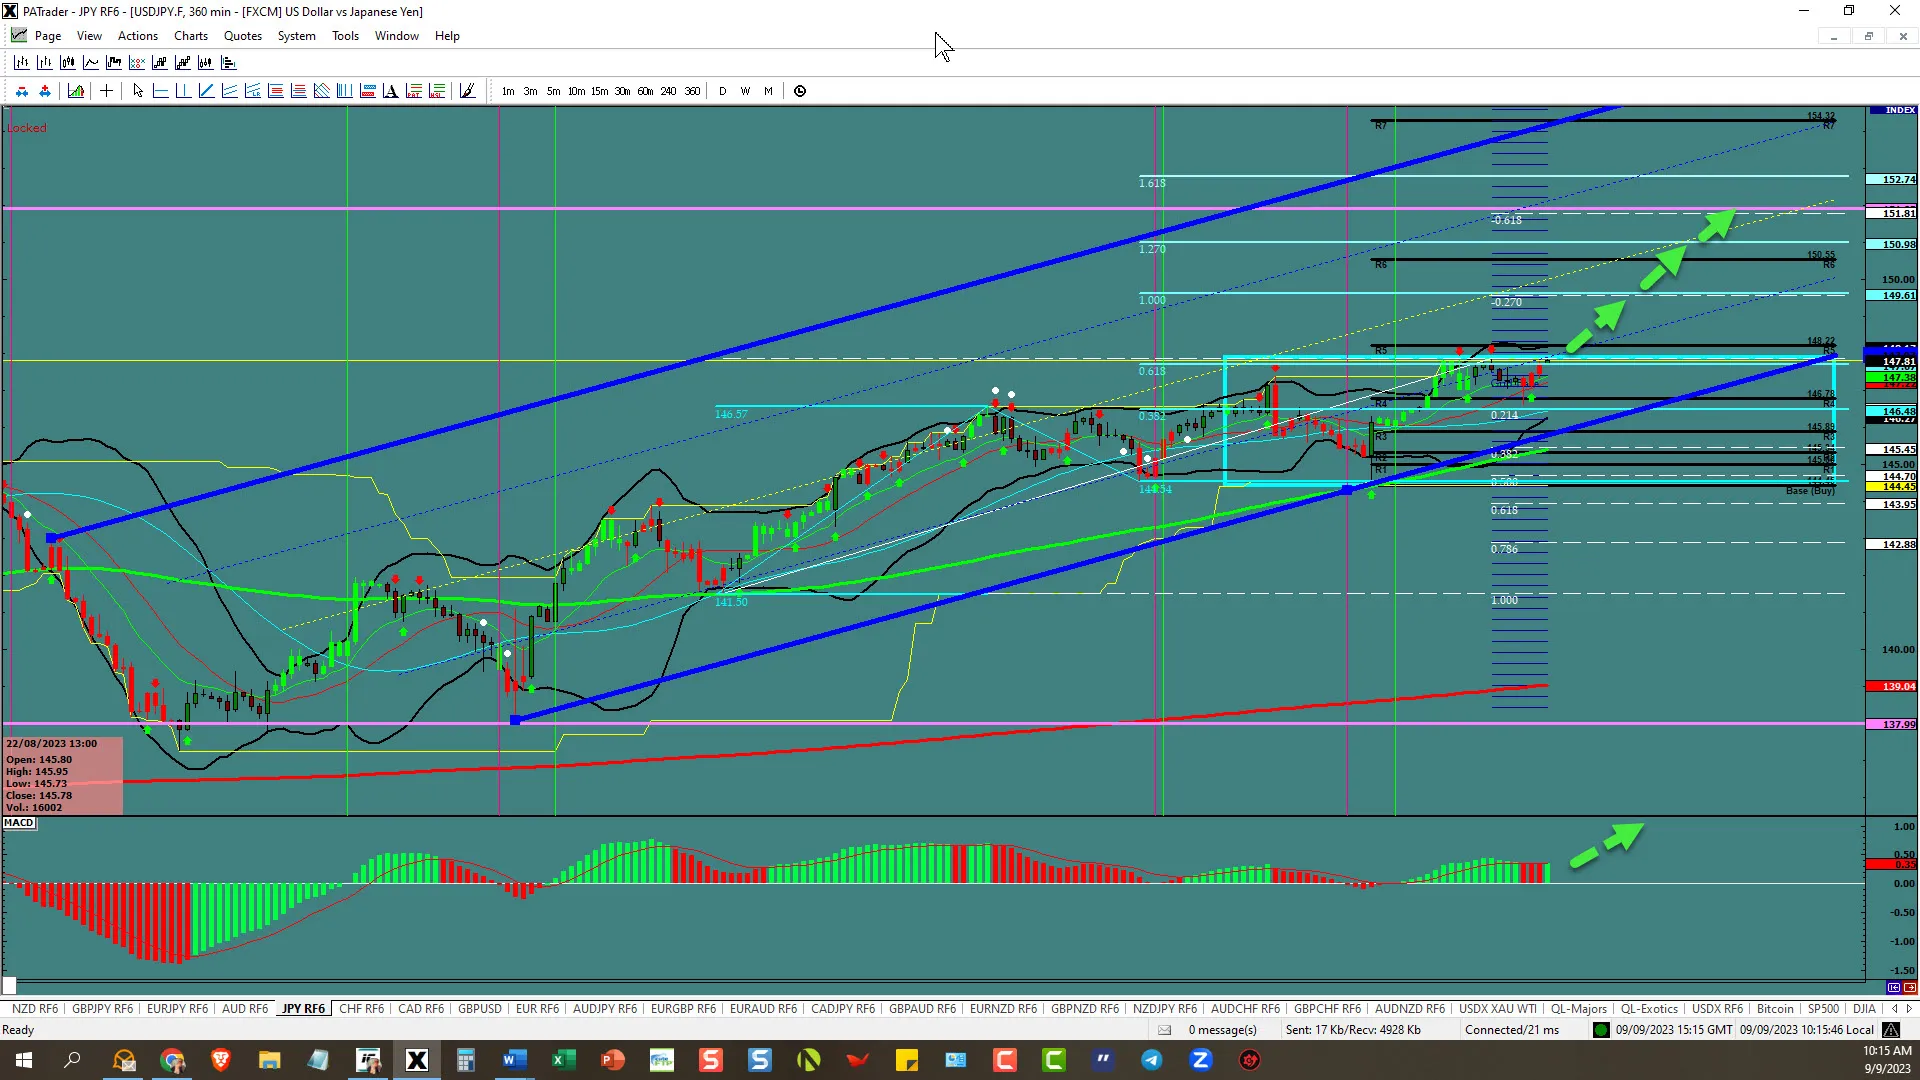Open the Charts menu
This screenshot has height=1080, width=1920.
191,36
